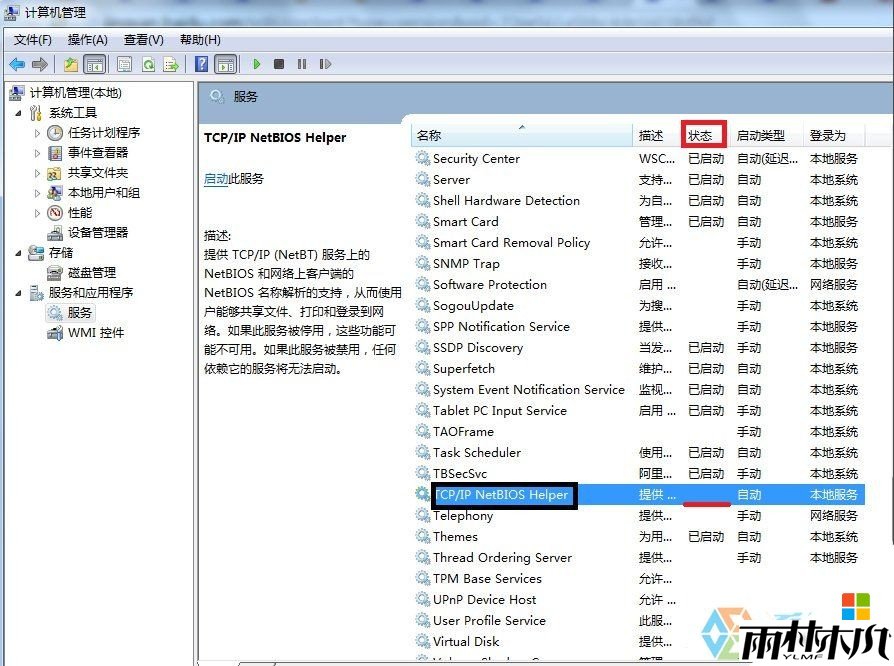Select 设备管理器 in the tree
The image size is (894, 666).
[97, 232]
